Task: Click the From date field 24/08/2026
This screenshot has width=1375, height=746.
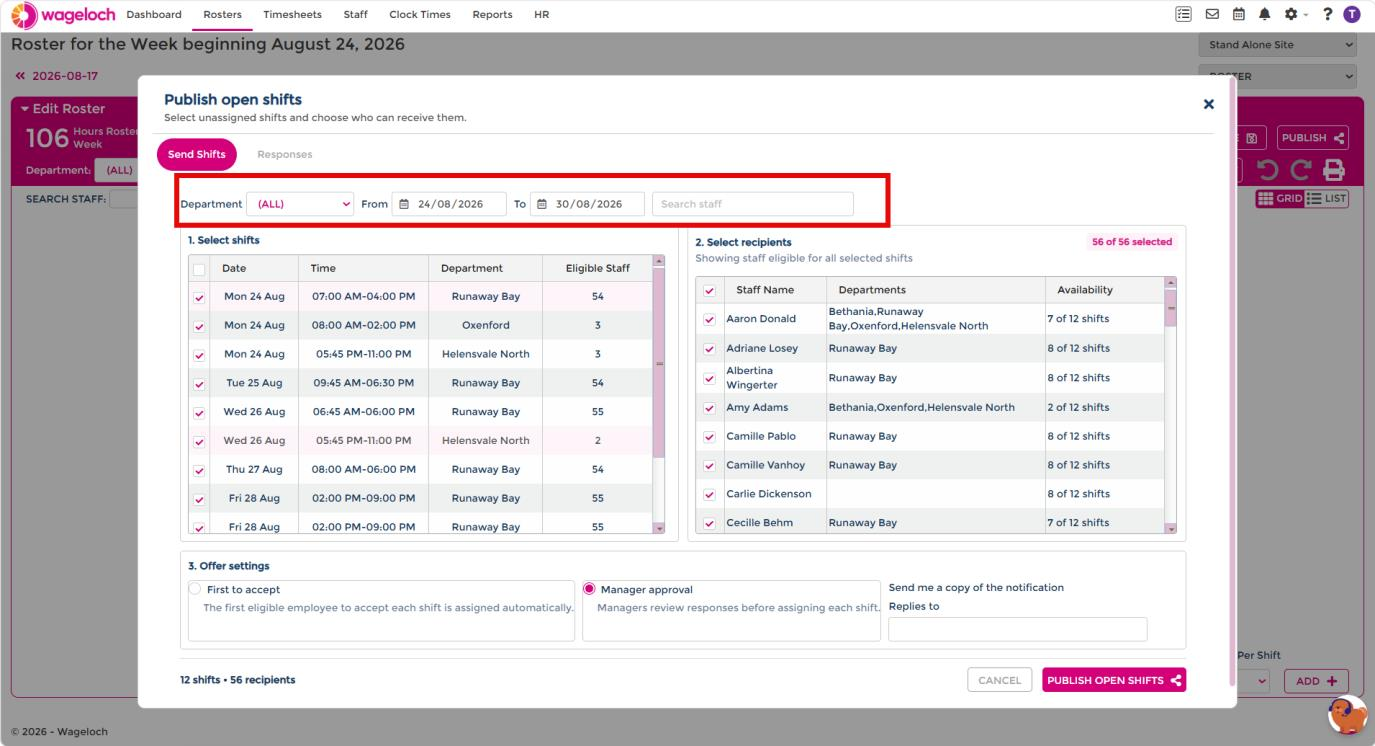Action: 449,204
